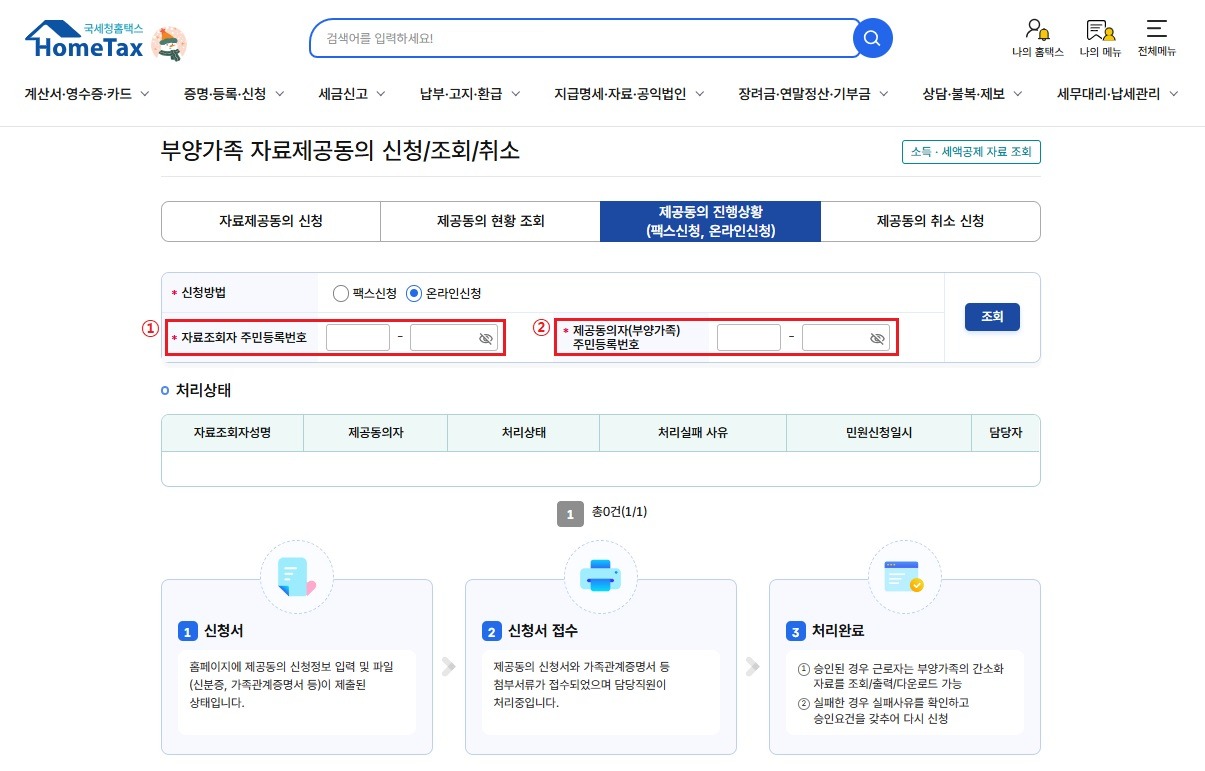The width and height of the screenshot is (1205, 771).
Task: Expand the 계산서·영수증·카드 menu
Action: point(87,94)
